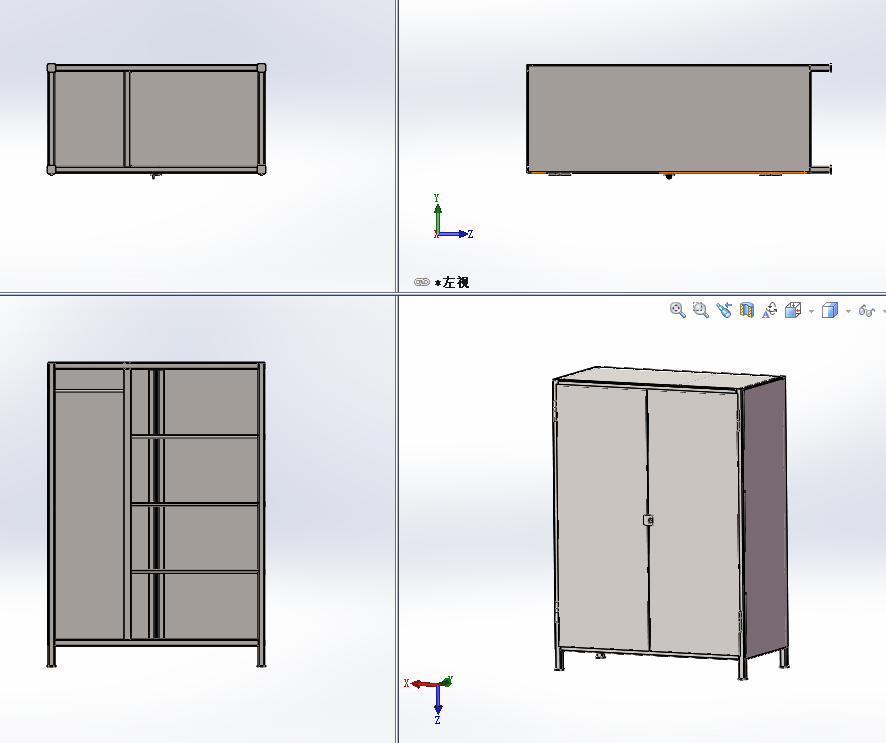Click the Hide/Show Items glasses icon
This screenshot has height=743, width=886.
tap(866, 311)
